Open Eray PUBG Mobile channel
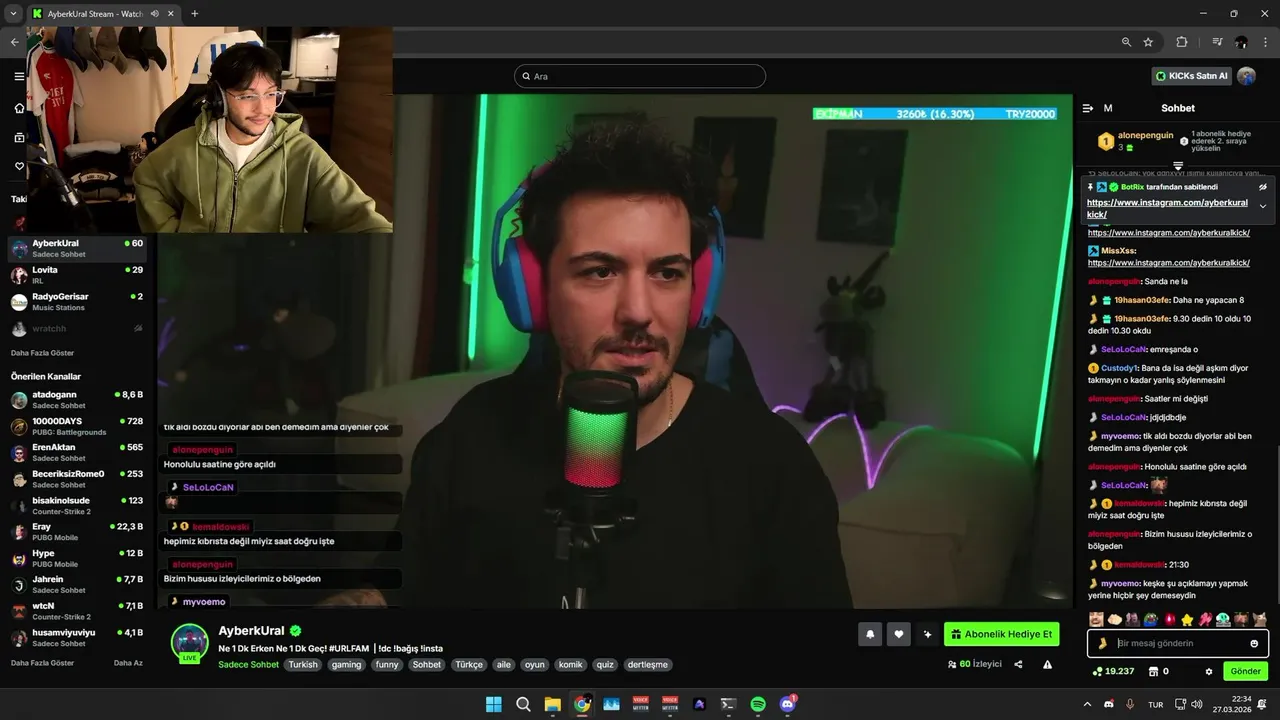 (78, 532)
